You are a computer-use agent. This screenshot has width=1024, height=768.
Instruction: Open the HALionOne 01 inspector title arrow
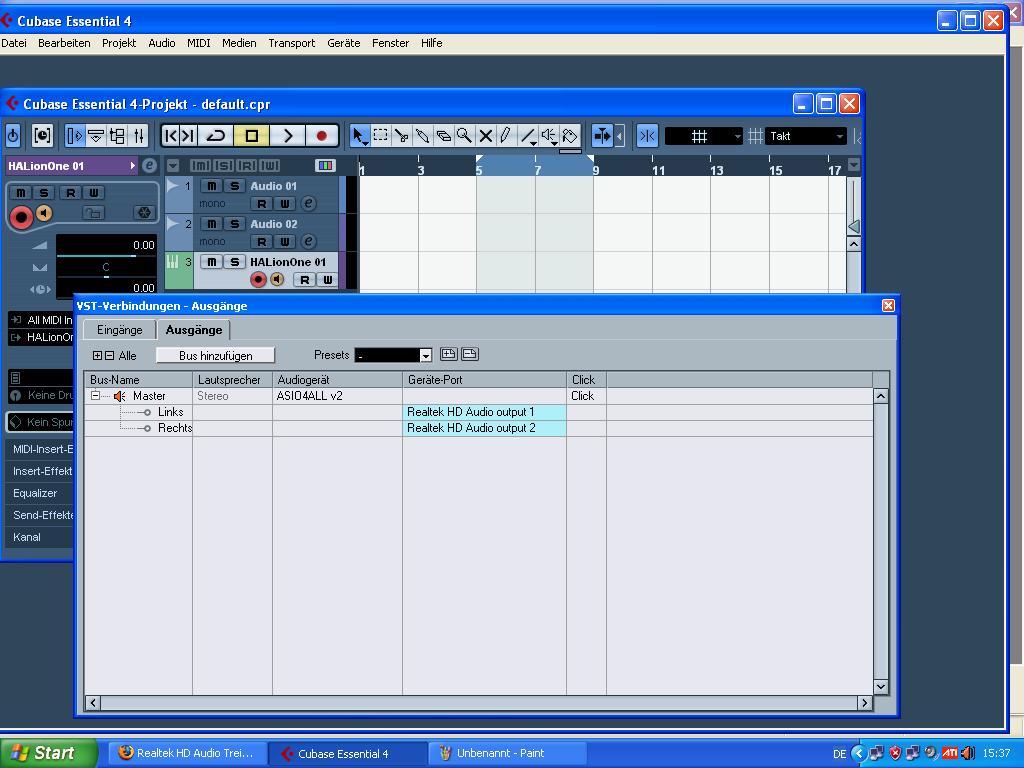click(x=133, y=166)
